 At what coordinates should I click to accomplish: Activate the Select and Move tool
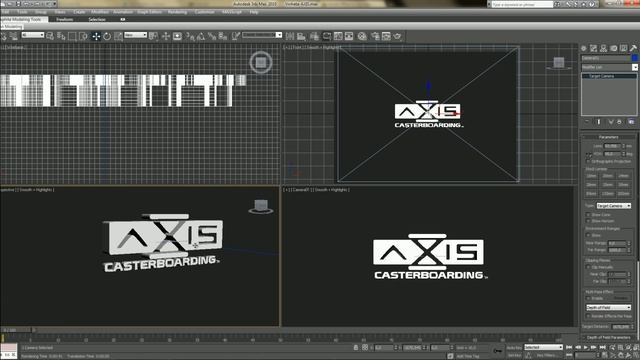pyautogui.click(x=96, y=36)
